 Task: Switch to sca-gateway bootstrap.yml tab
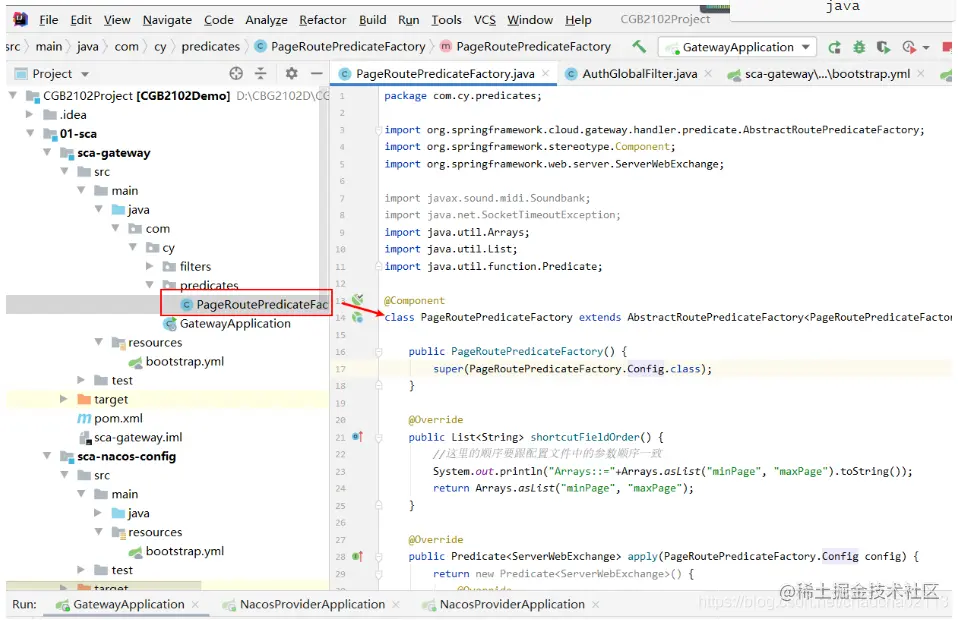(x=827, y=73)
